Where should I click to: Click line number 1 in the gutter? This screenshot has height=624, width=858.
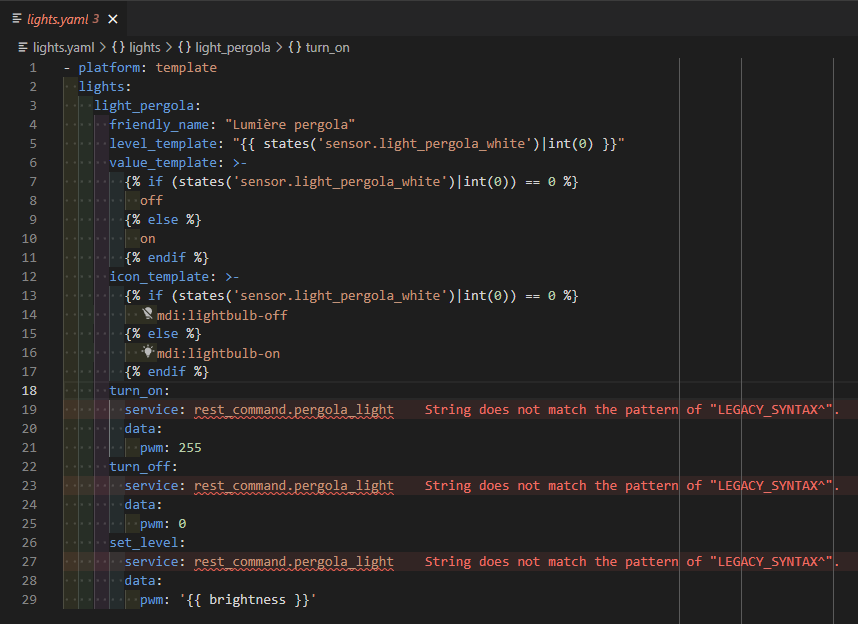(33, 68)
